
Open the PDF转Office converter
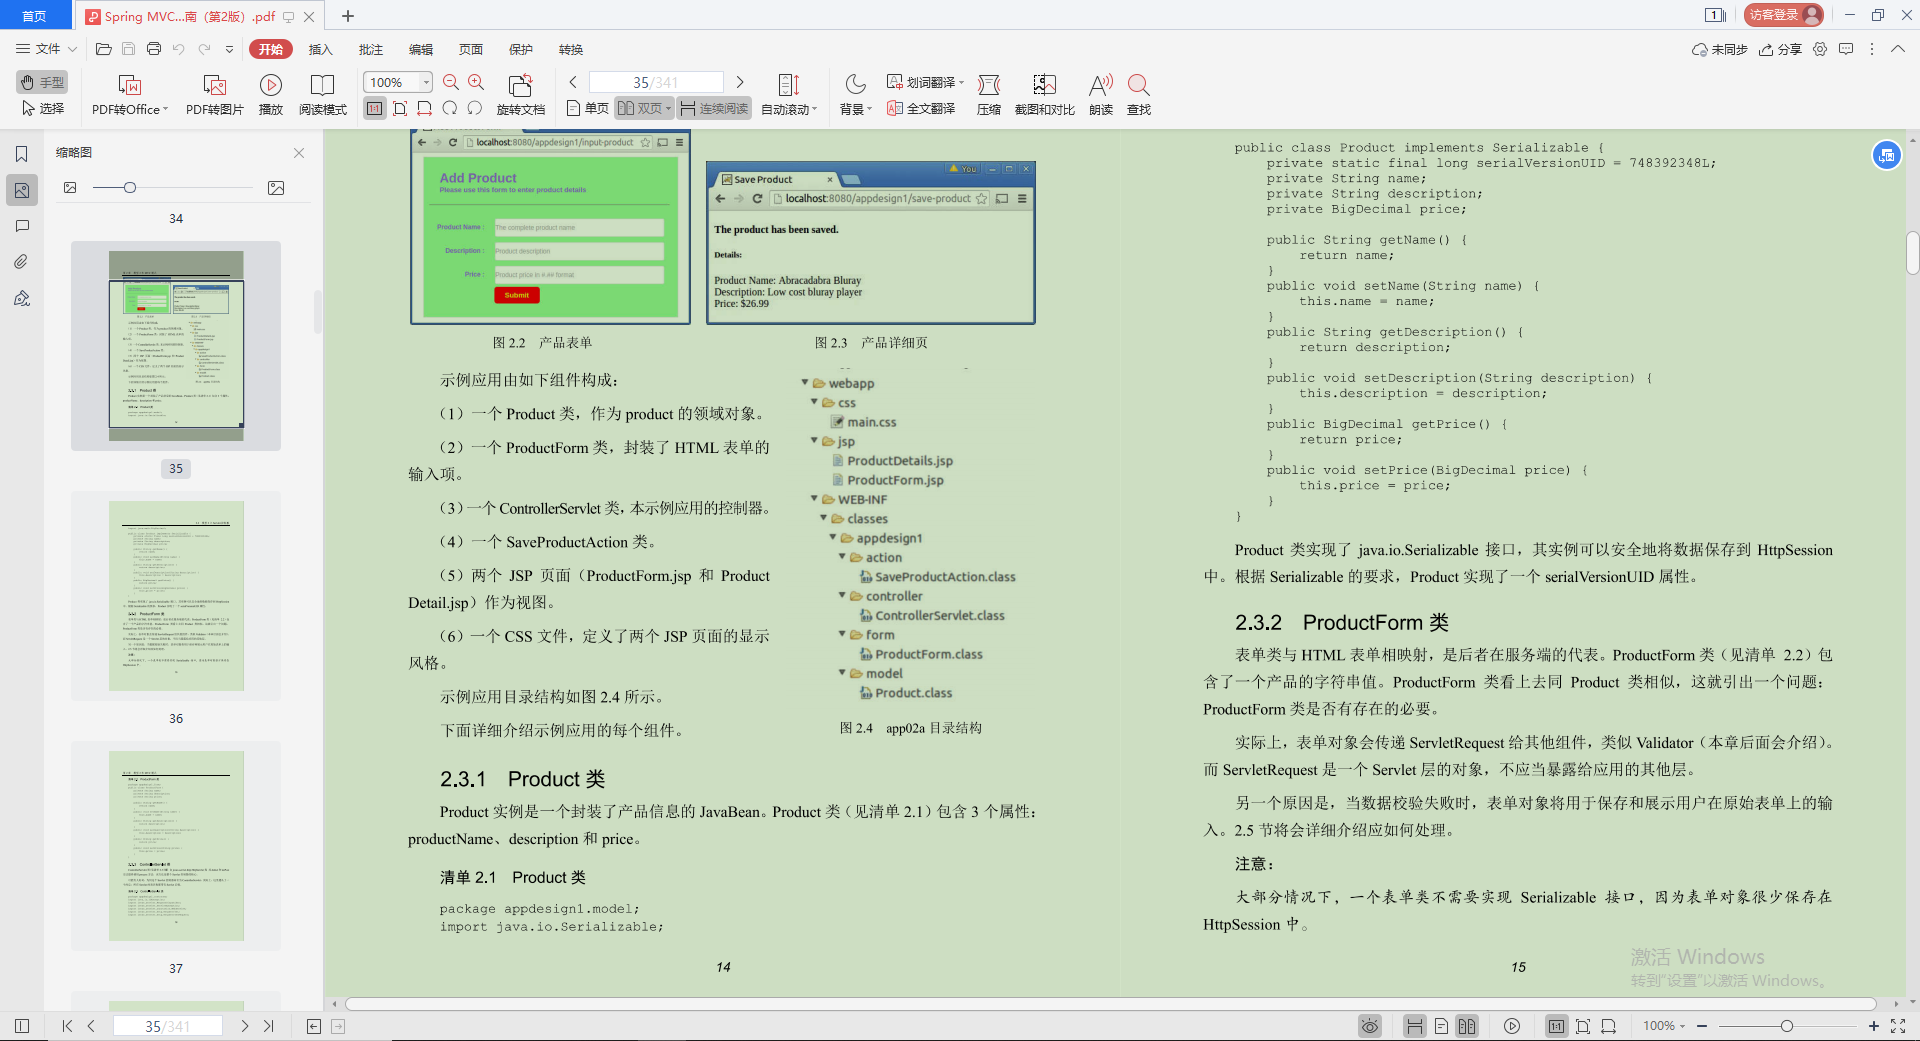(130, 95)
